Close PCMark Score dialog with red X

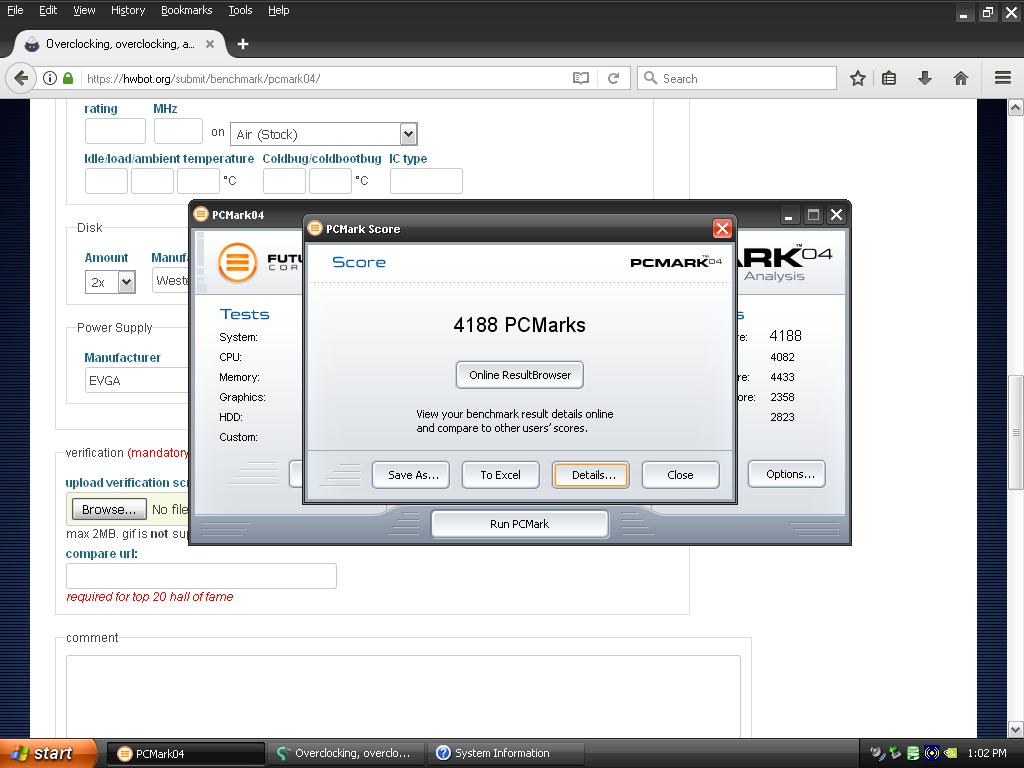coord(722,229)
